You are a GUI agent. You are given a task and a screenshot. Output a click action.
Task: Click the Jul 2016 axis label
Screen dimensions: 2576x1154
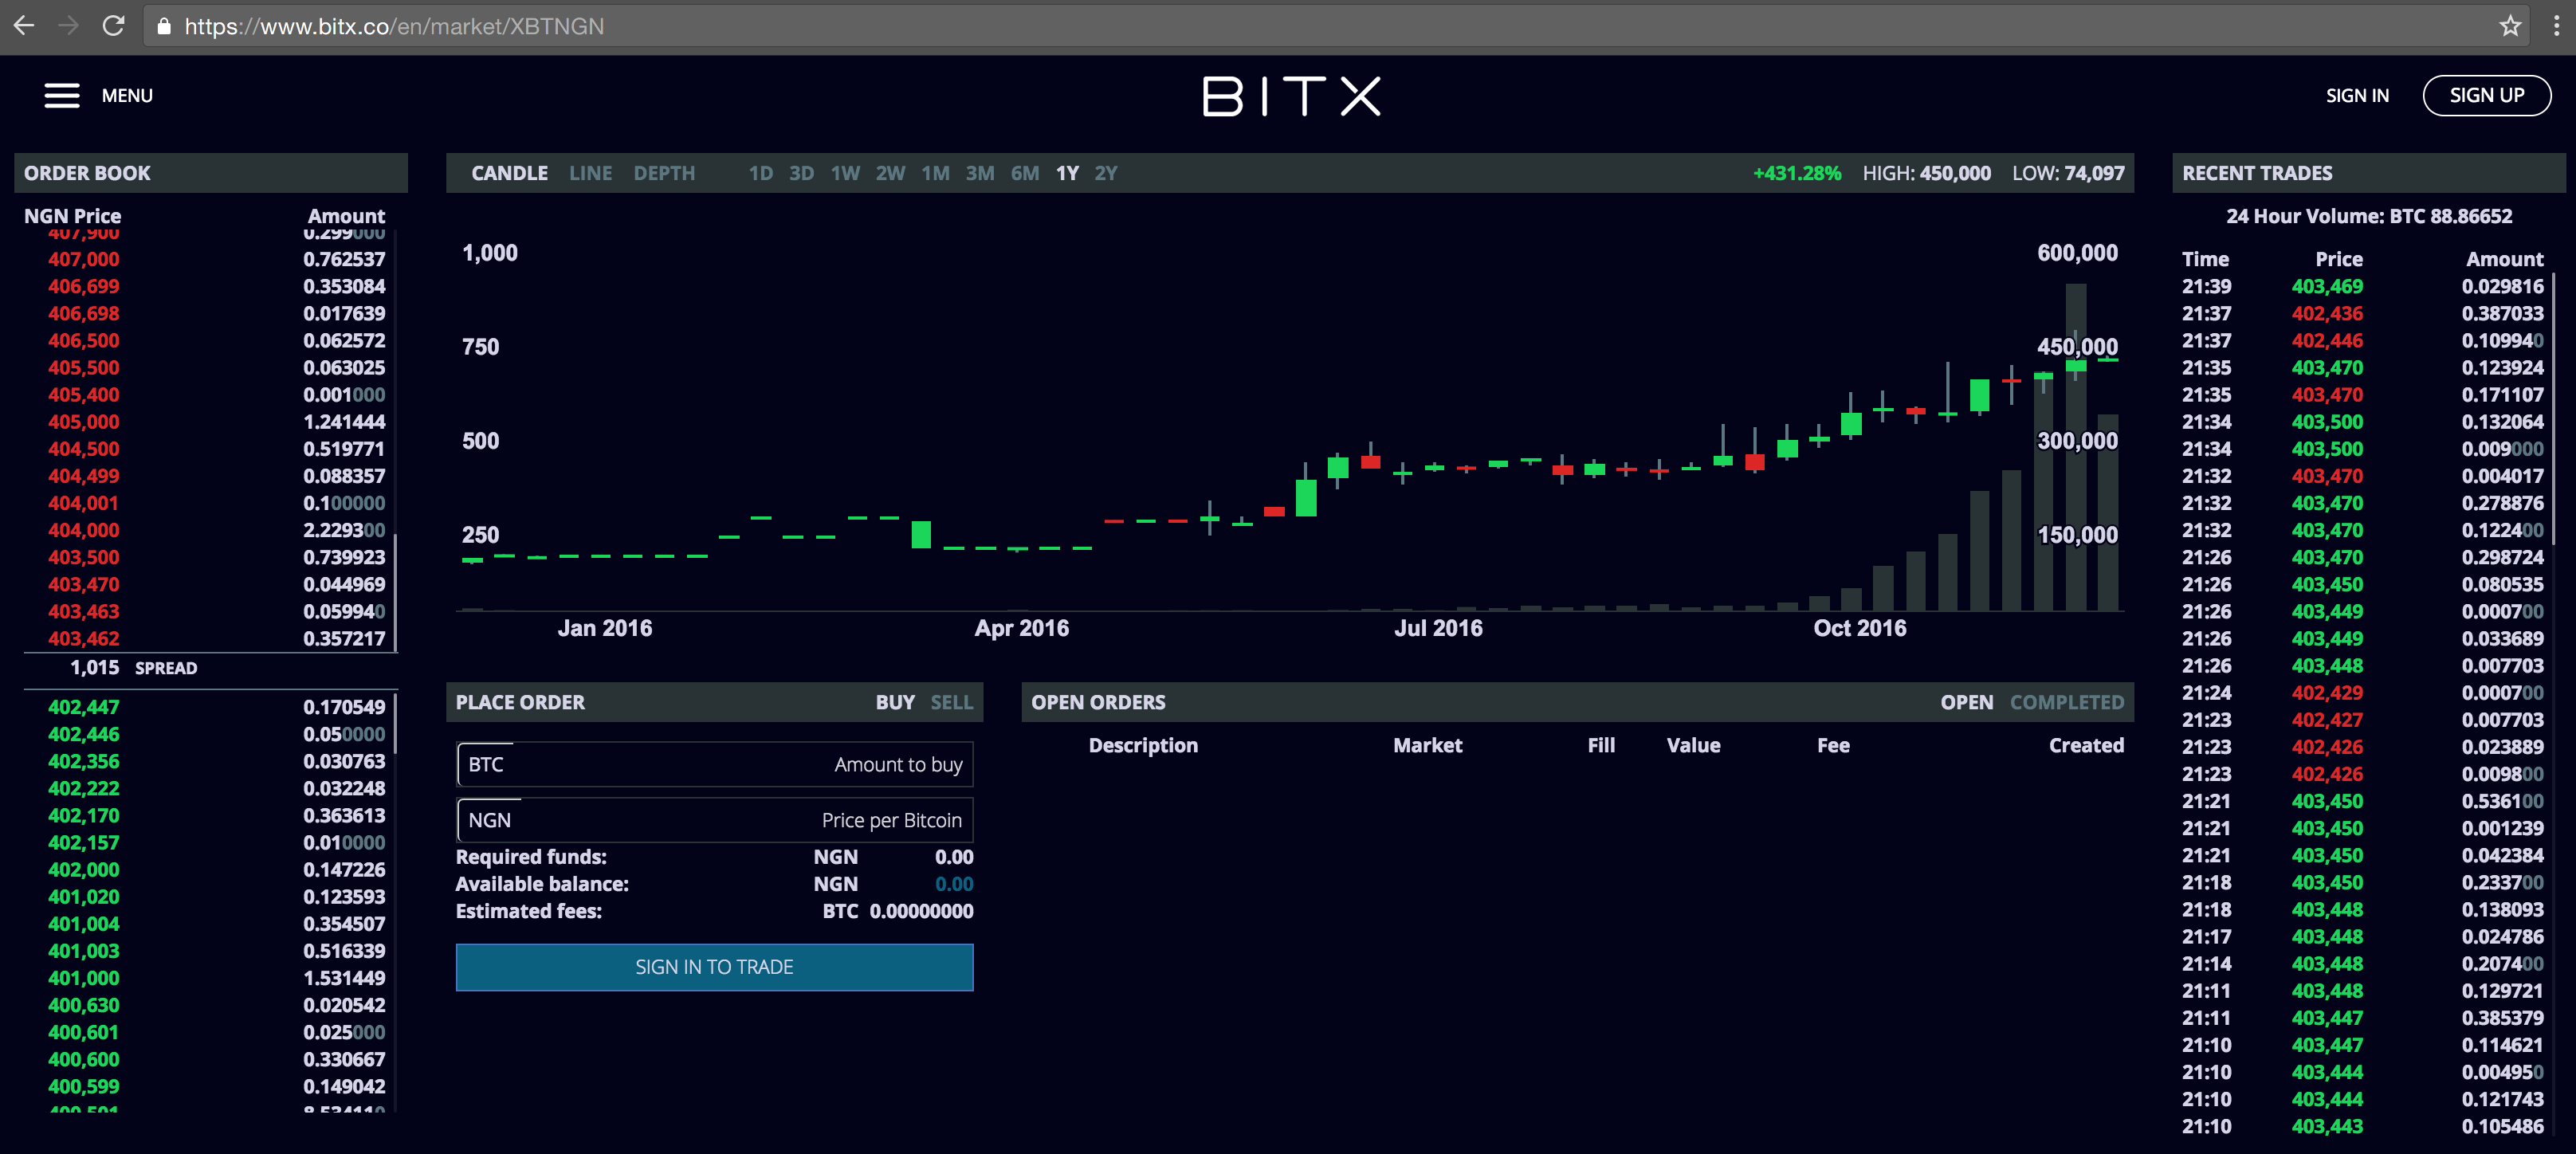tap(1438, 628)
